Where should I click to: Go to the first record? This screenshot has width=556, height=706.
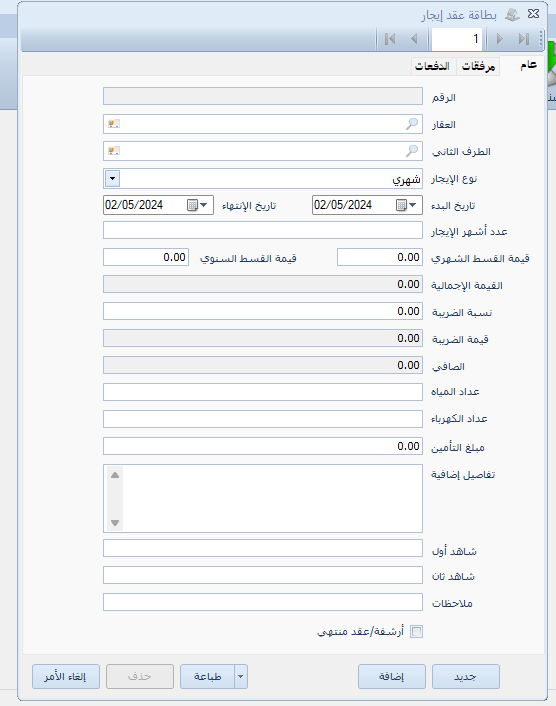click(390, 39)
